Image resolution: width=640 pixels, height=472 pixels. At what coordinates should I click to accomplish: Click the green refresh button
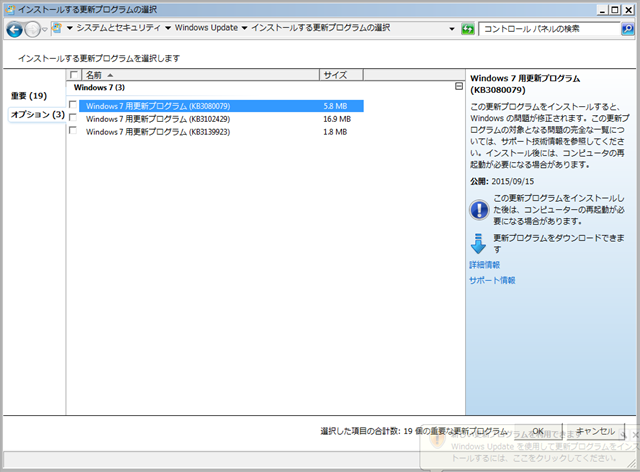(468, 29)
